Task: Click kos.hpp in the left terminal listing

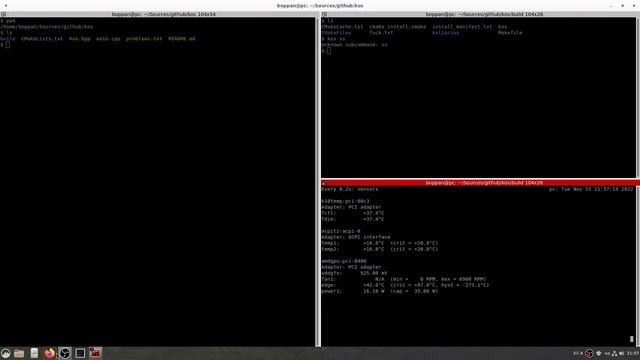Action: [x=80, y=39]
